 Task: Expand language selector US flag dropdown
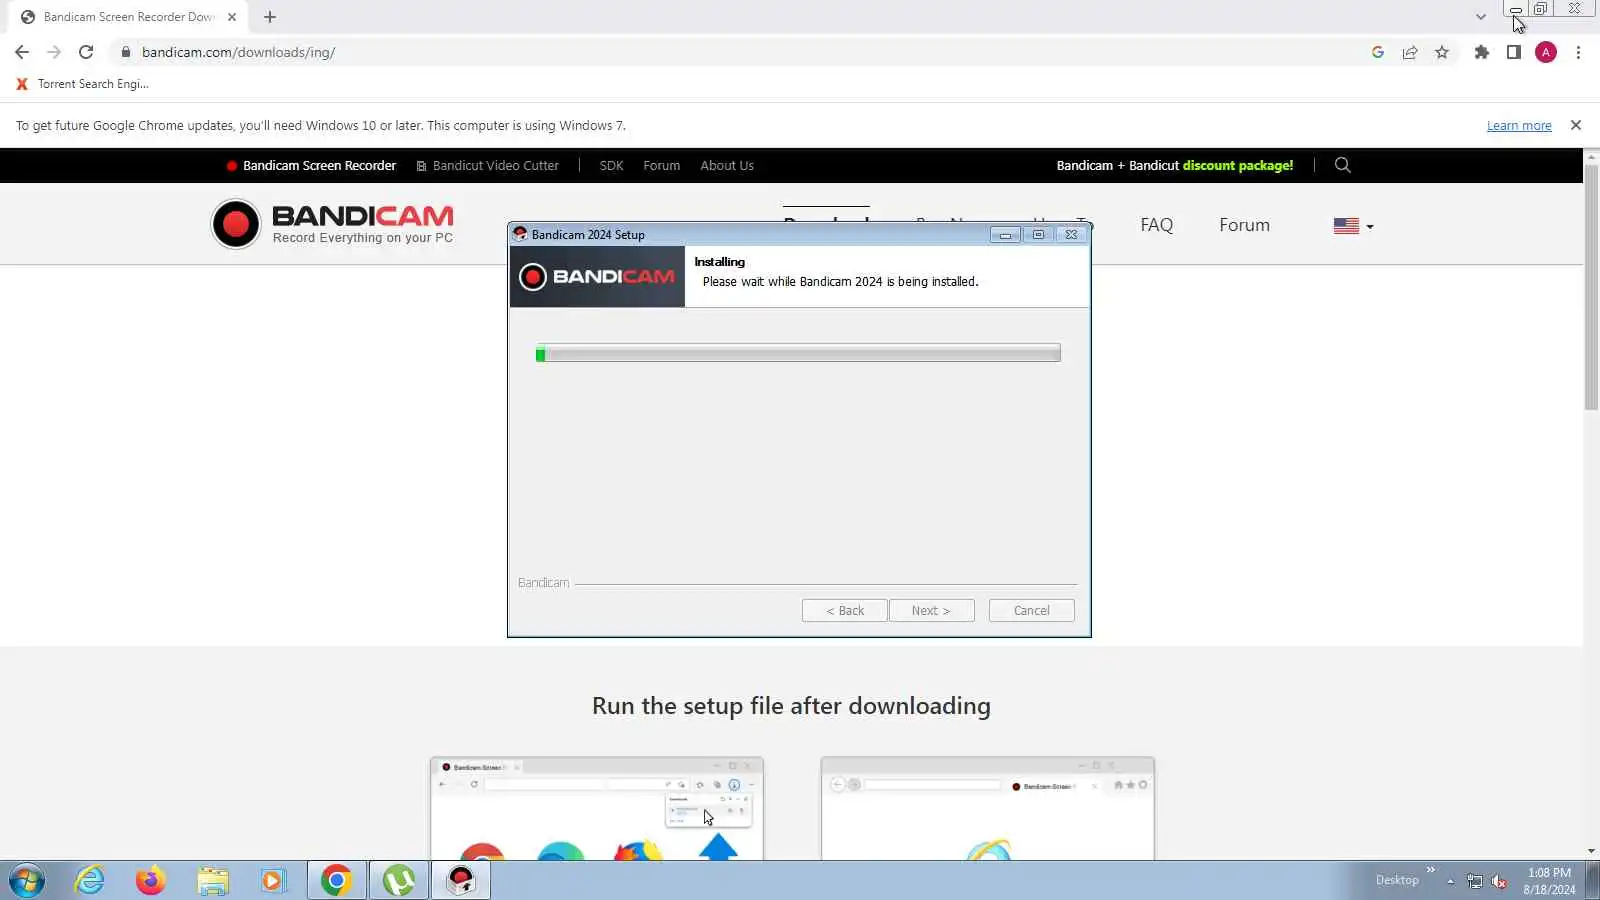coord(1353,226)
